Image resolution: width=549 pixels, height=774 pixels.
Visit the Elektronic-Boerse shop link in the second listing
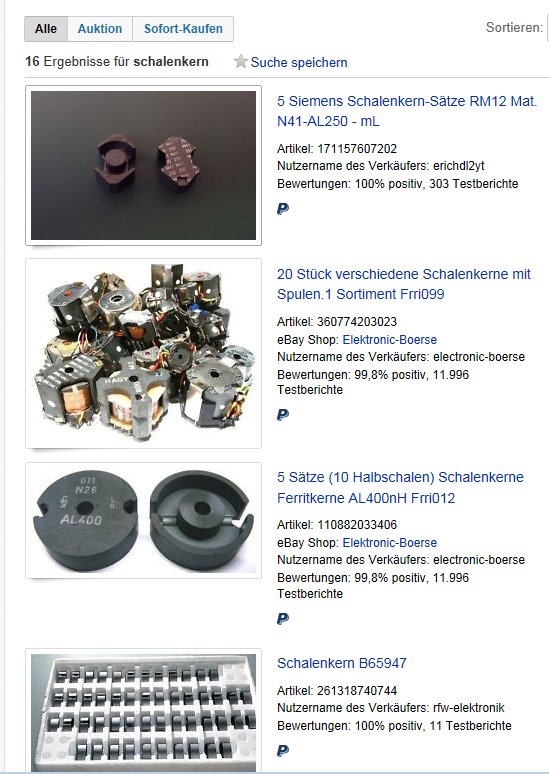pyautogui.click(x=390, y=340)
